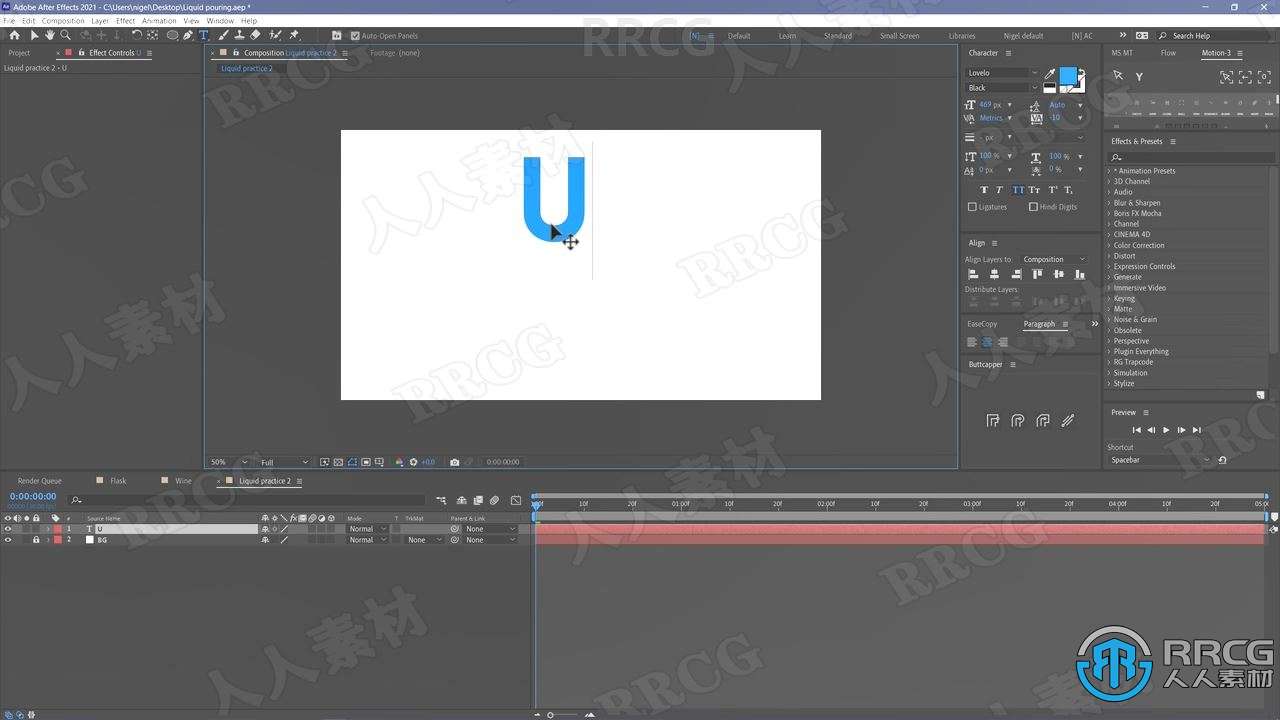The height and width of the screenshot is (720, 1280).
Task: Toggle Small Caps text style
Action: click(x=1034, y=190)
